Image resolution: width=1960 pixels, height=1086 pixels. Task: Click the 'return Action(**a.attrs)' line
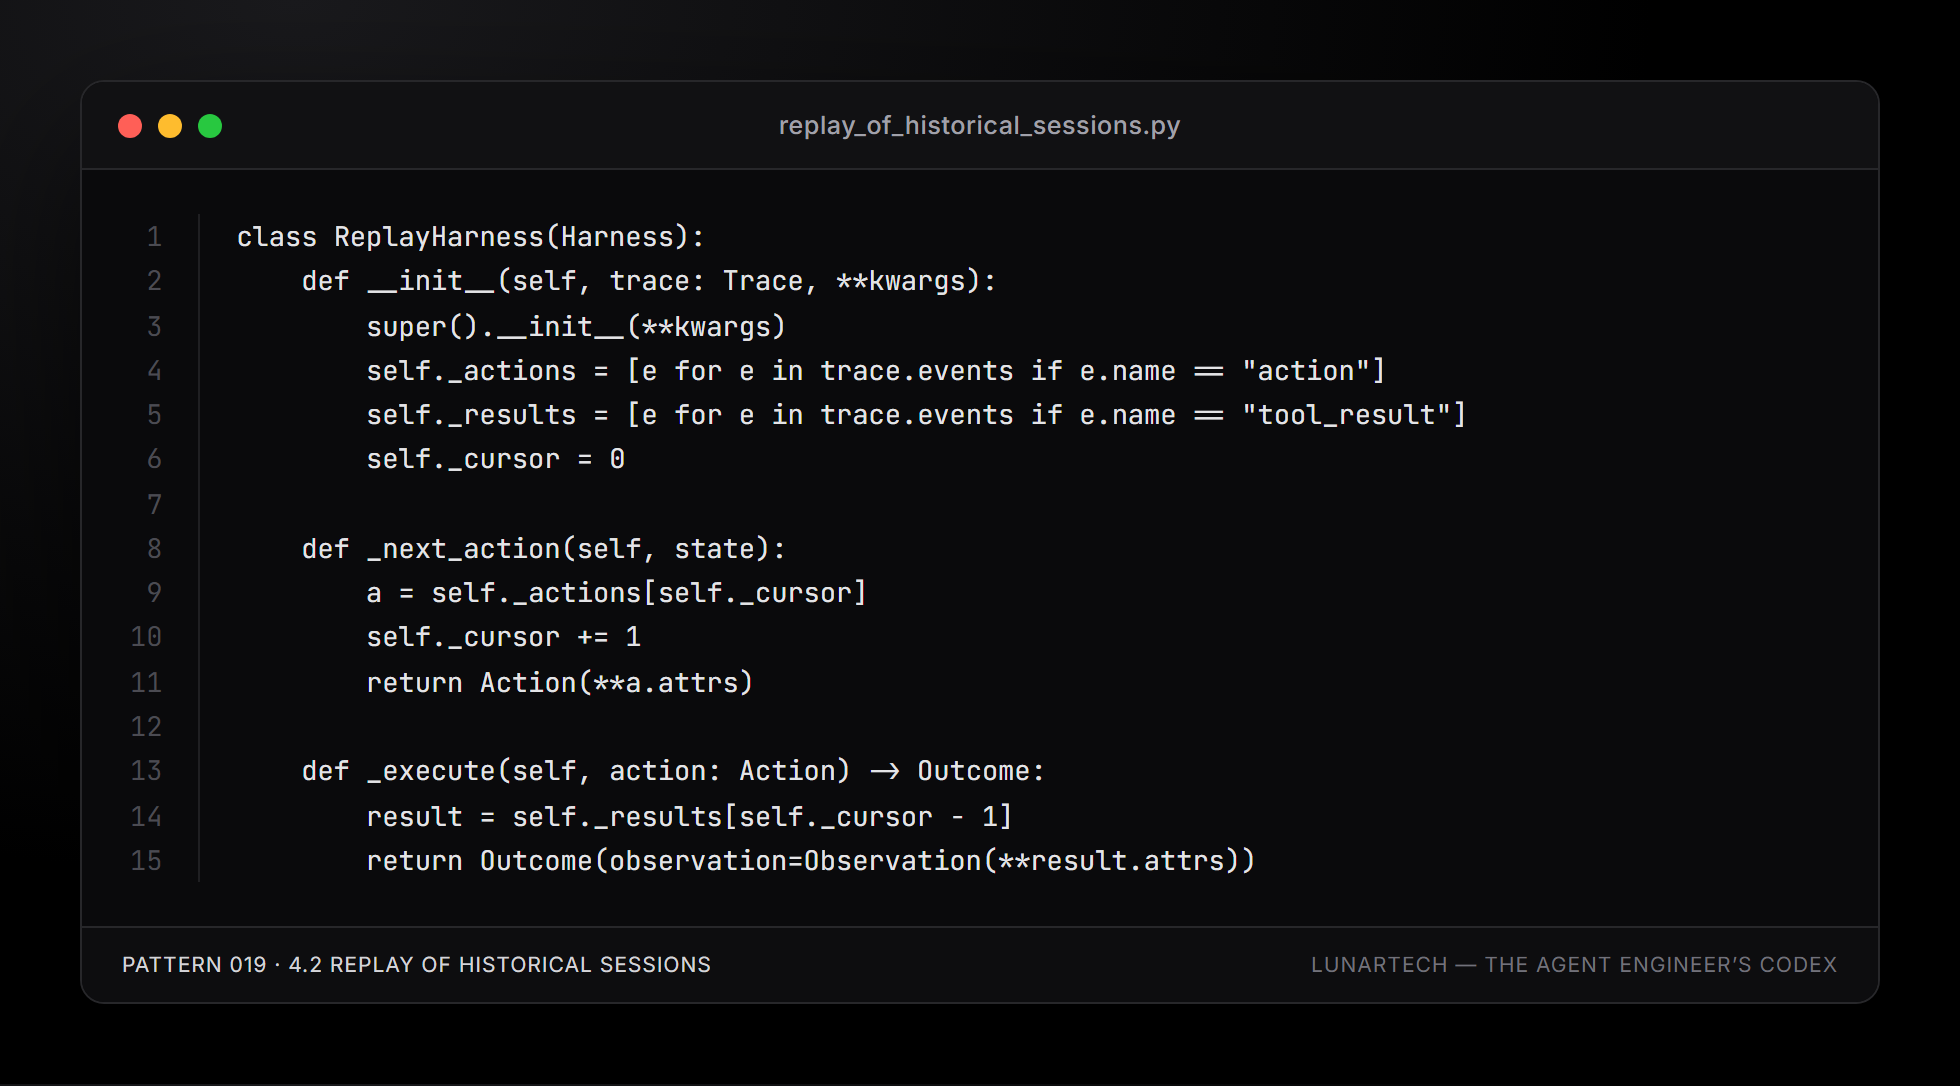pyautogui.click(x=560, y=683)
